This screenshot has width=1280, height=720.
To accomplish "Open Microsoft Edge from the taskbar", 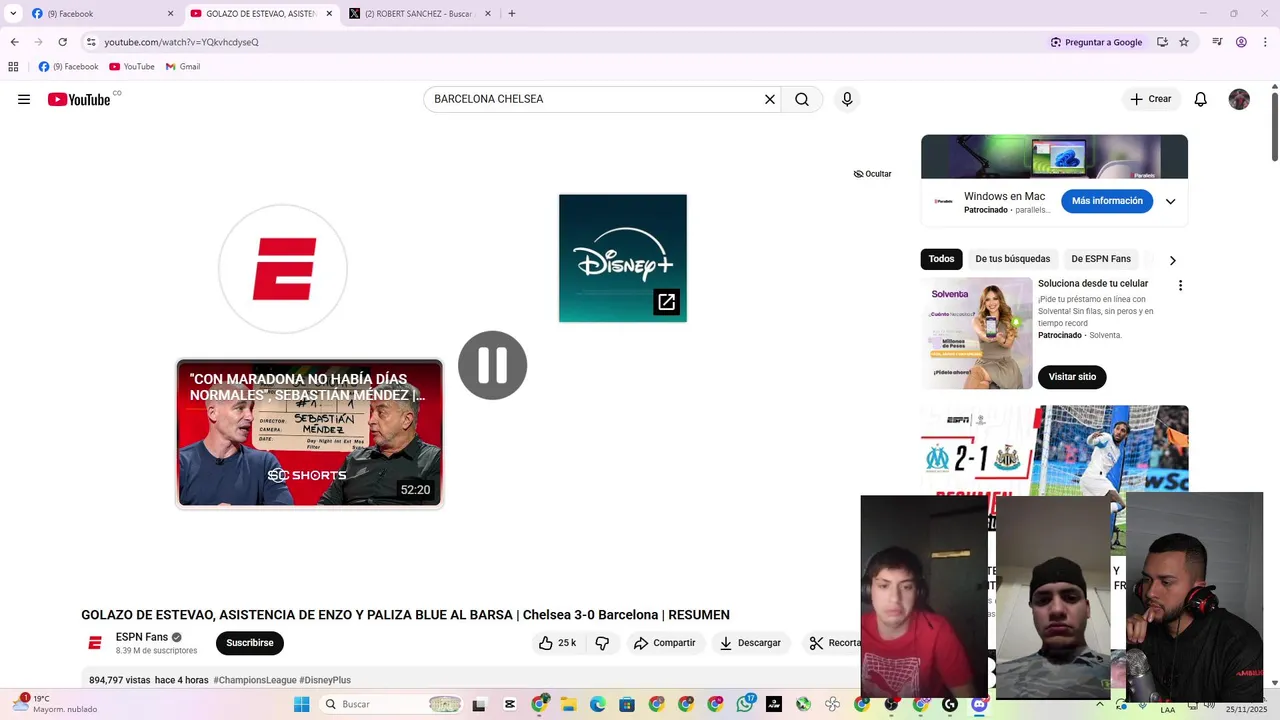I will tap(597, 704).
